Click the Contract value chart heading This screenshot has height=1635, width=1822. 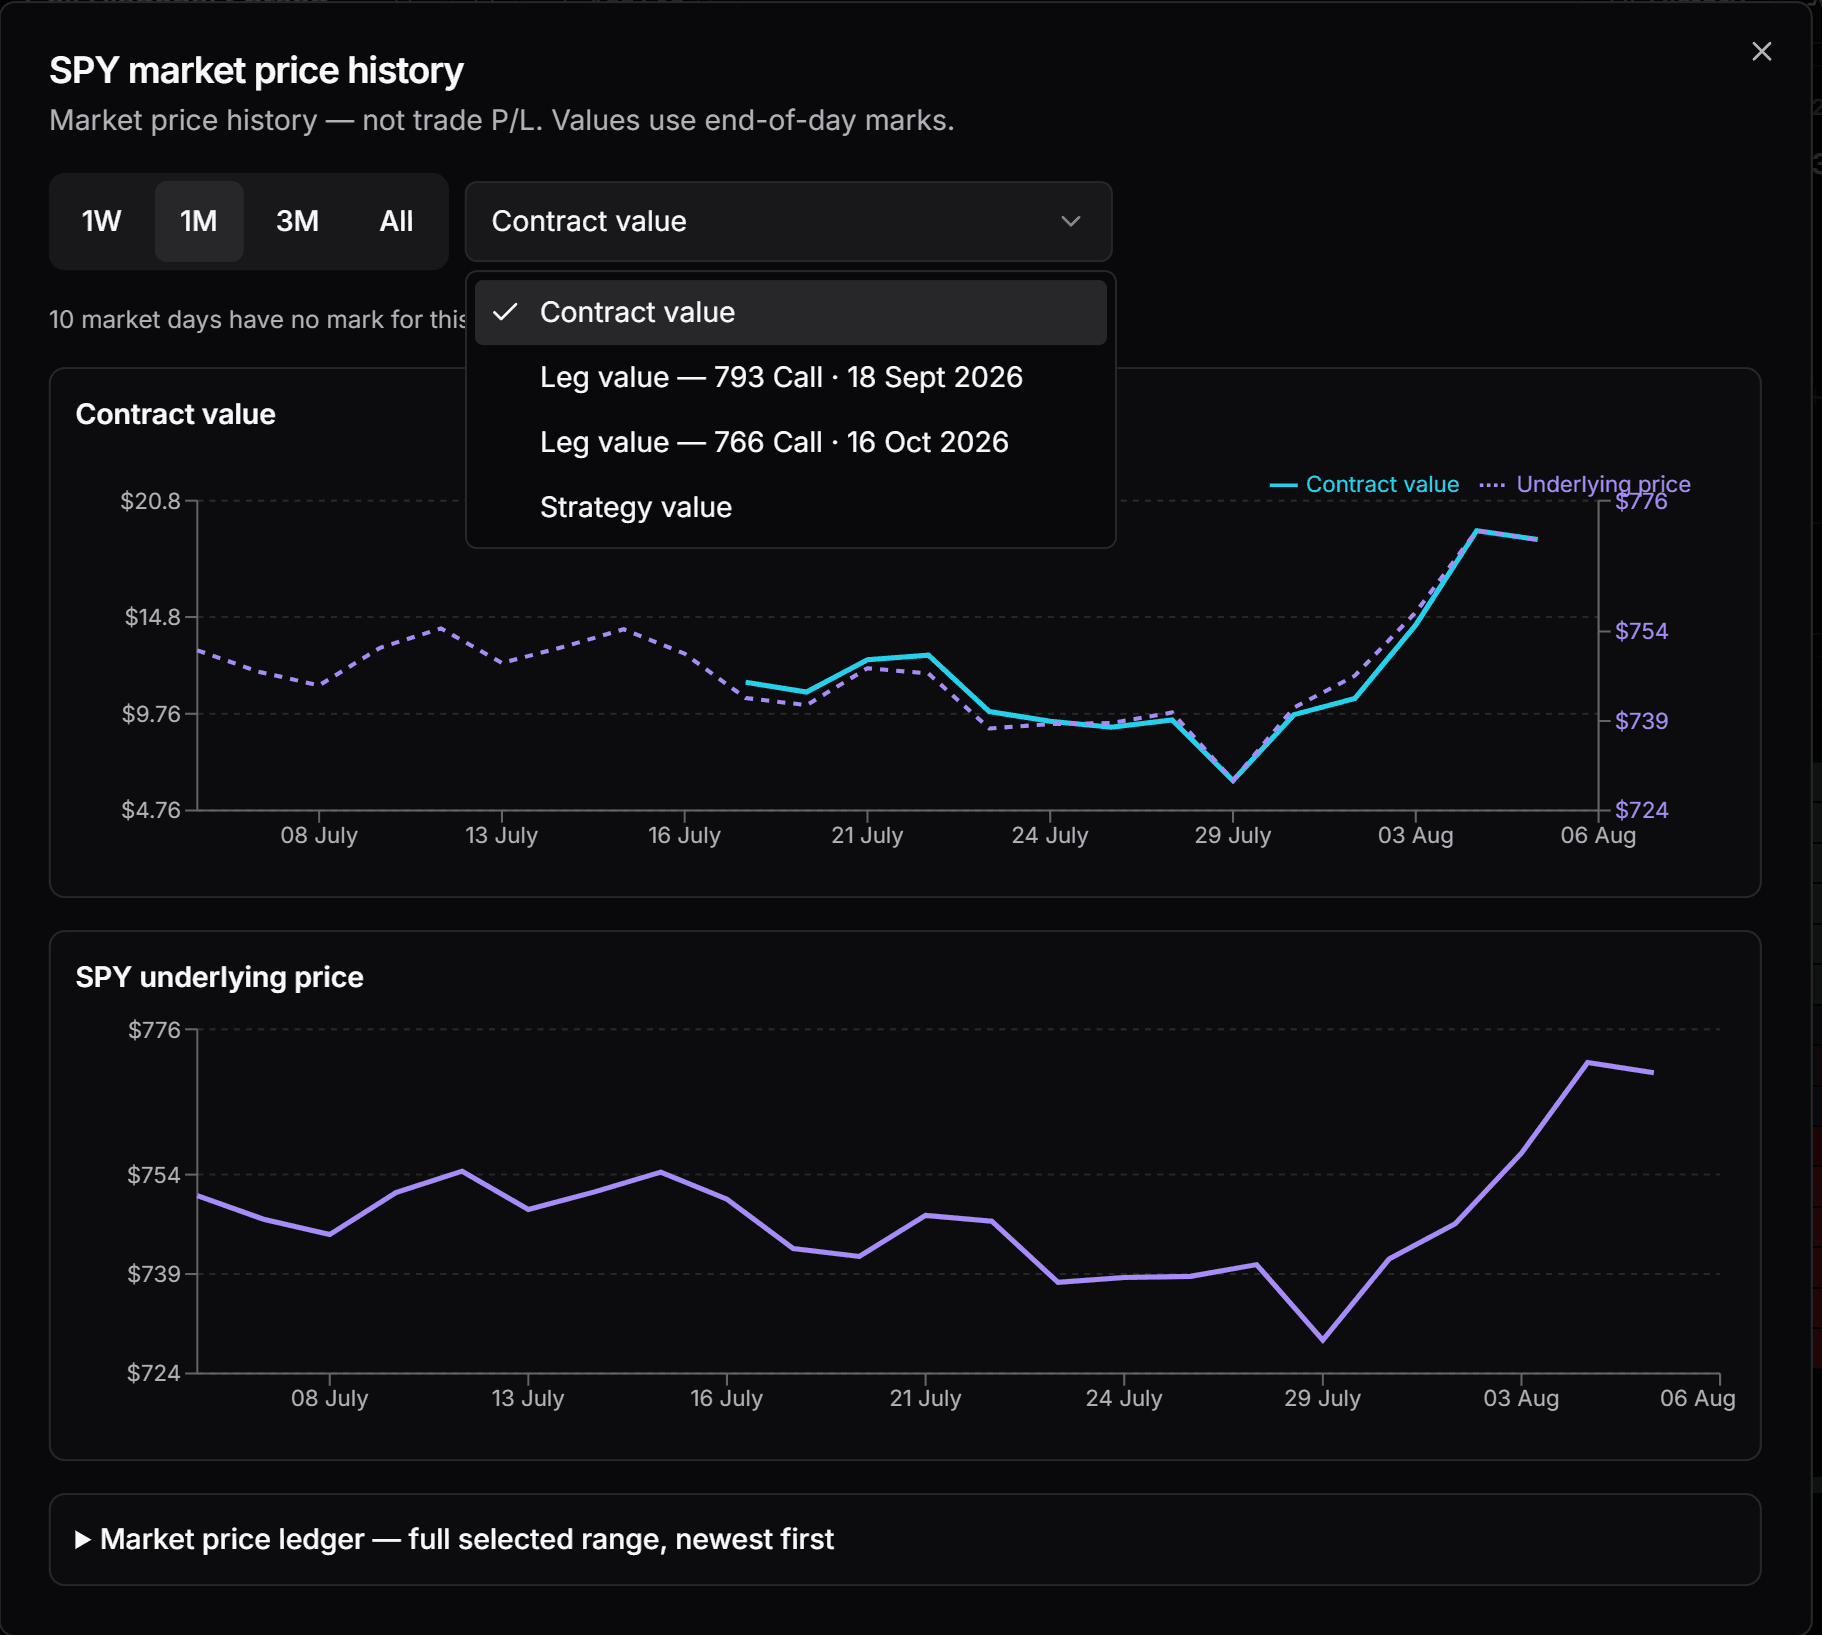176,414
